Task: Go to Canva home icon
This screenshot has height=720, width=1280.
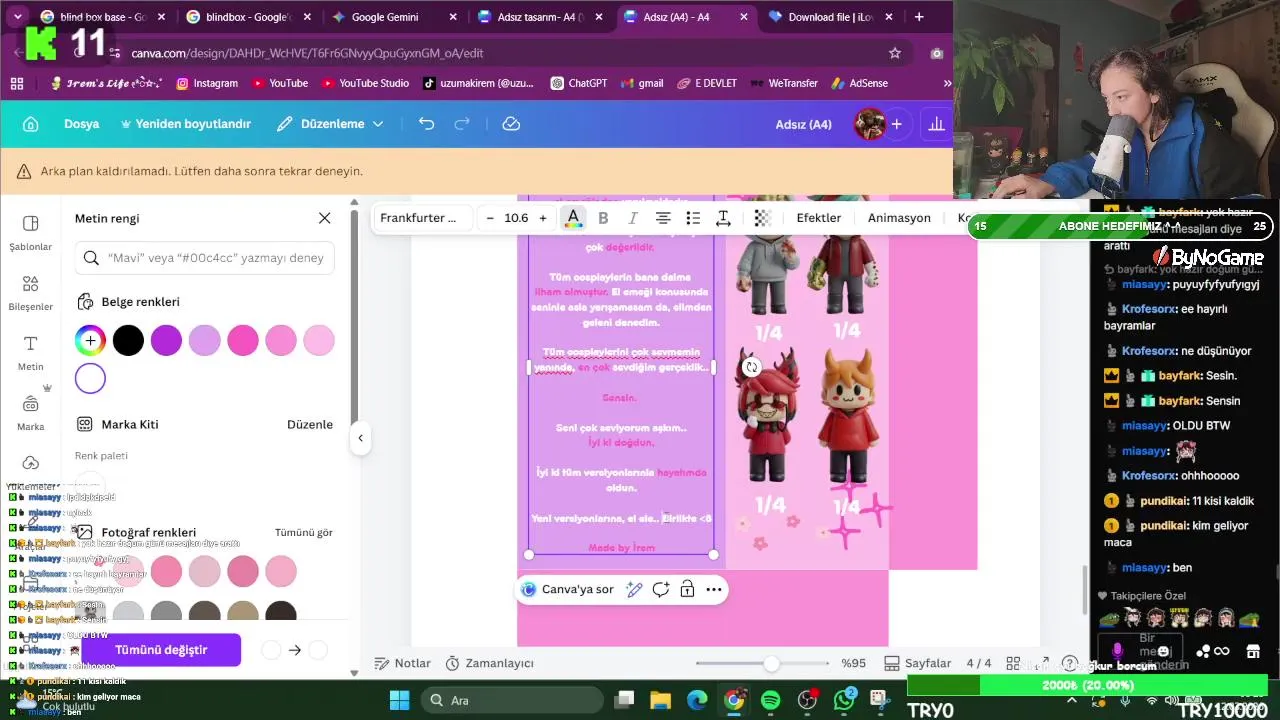Action: pos(30,124)
